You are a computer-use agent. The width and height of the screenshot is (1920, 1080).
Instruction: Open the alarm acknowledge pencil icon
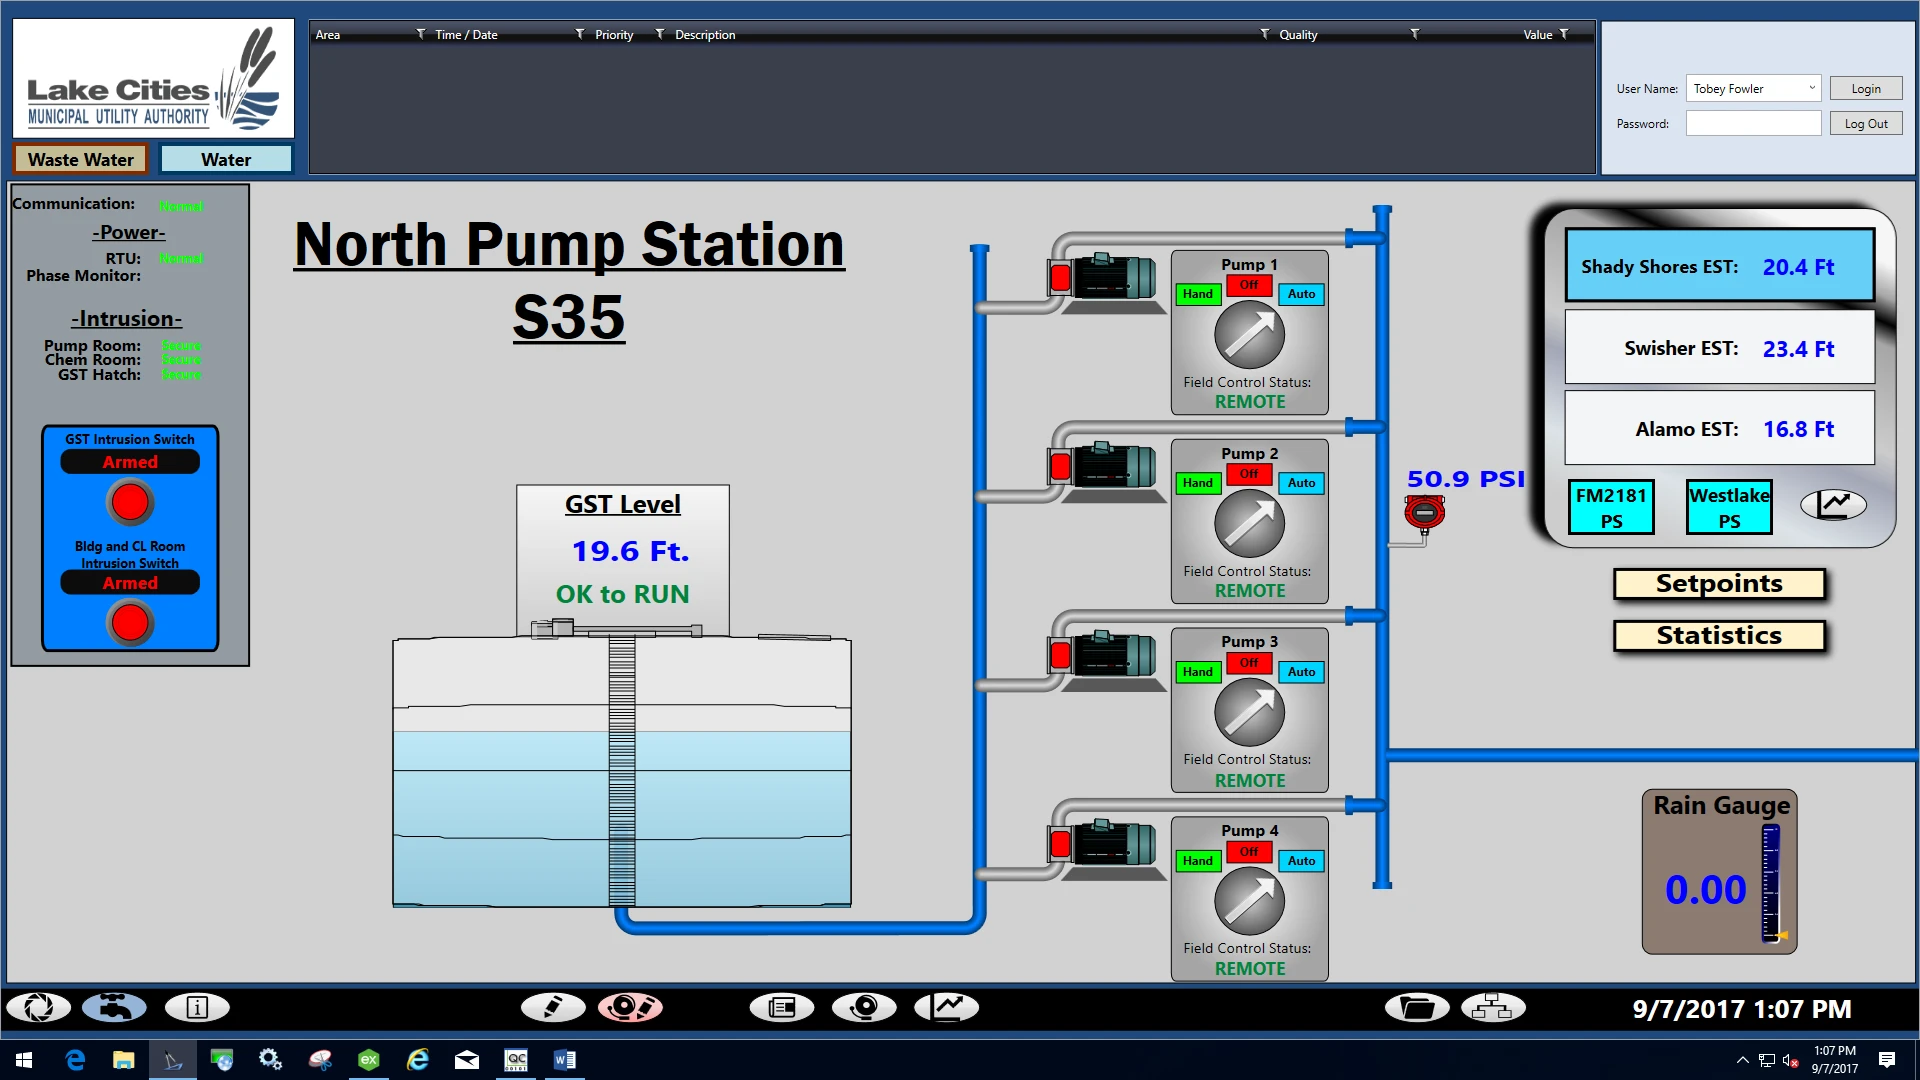pyautogui.click(x=553, y=1008)
